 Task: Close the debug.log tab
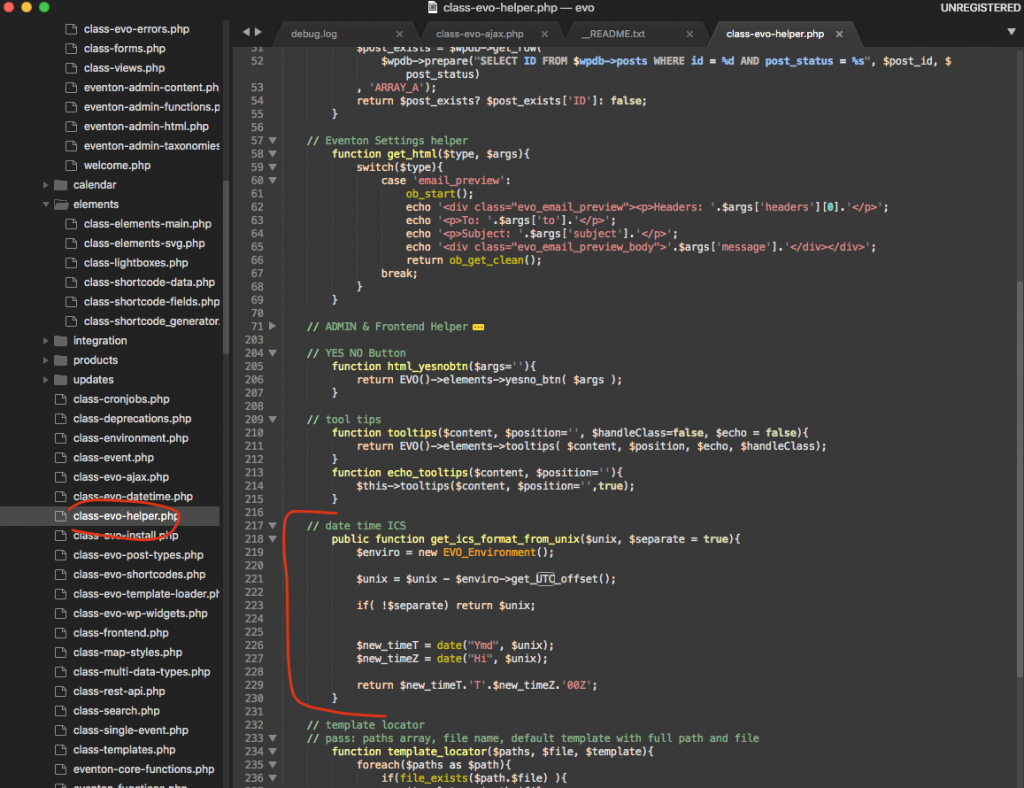399,34
